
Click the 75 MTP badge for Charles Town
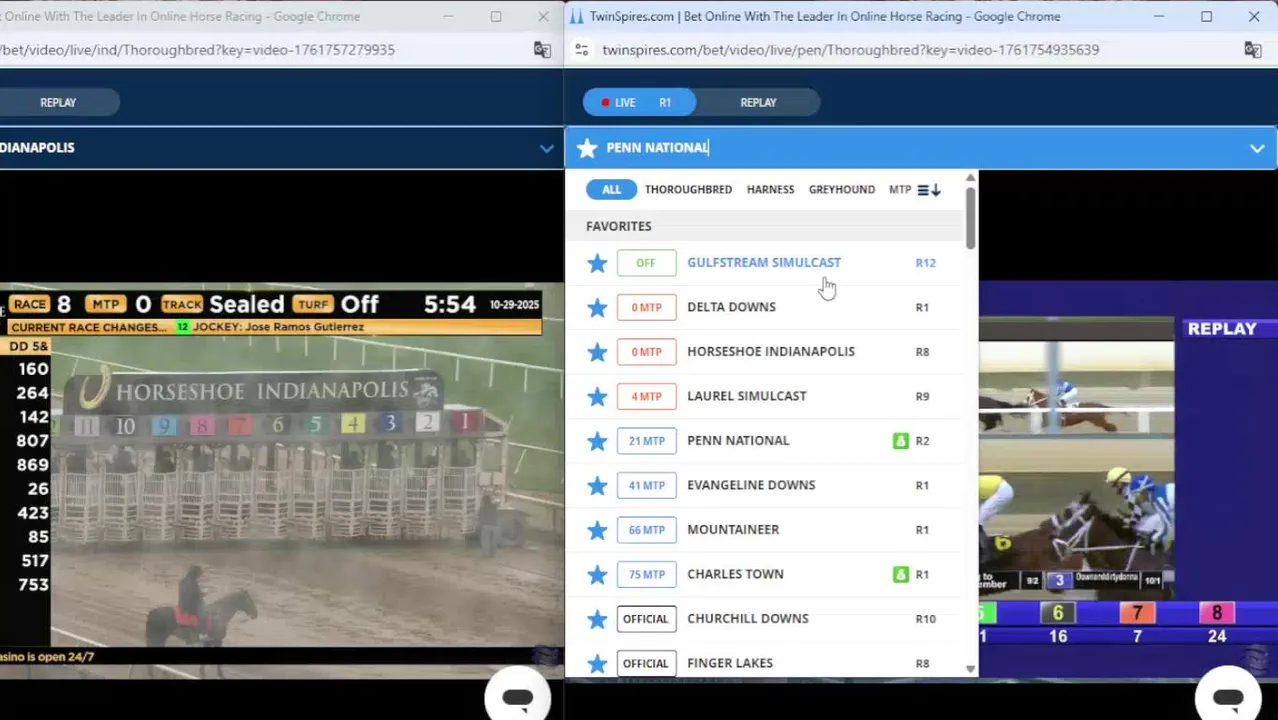point(646,574)
